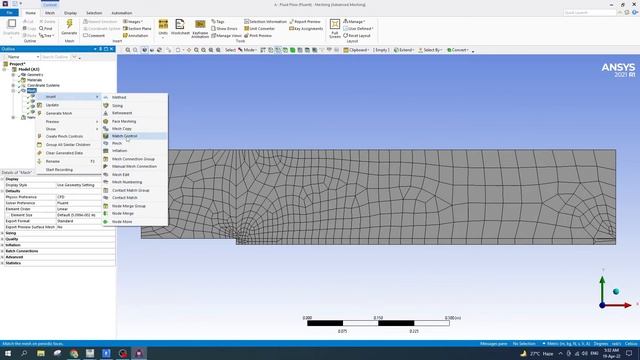The height and width of the screenshot is (360, 640).
Task: Switch to the Automation ribbon tab
Action: pos(122,13)
